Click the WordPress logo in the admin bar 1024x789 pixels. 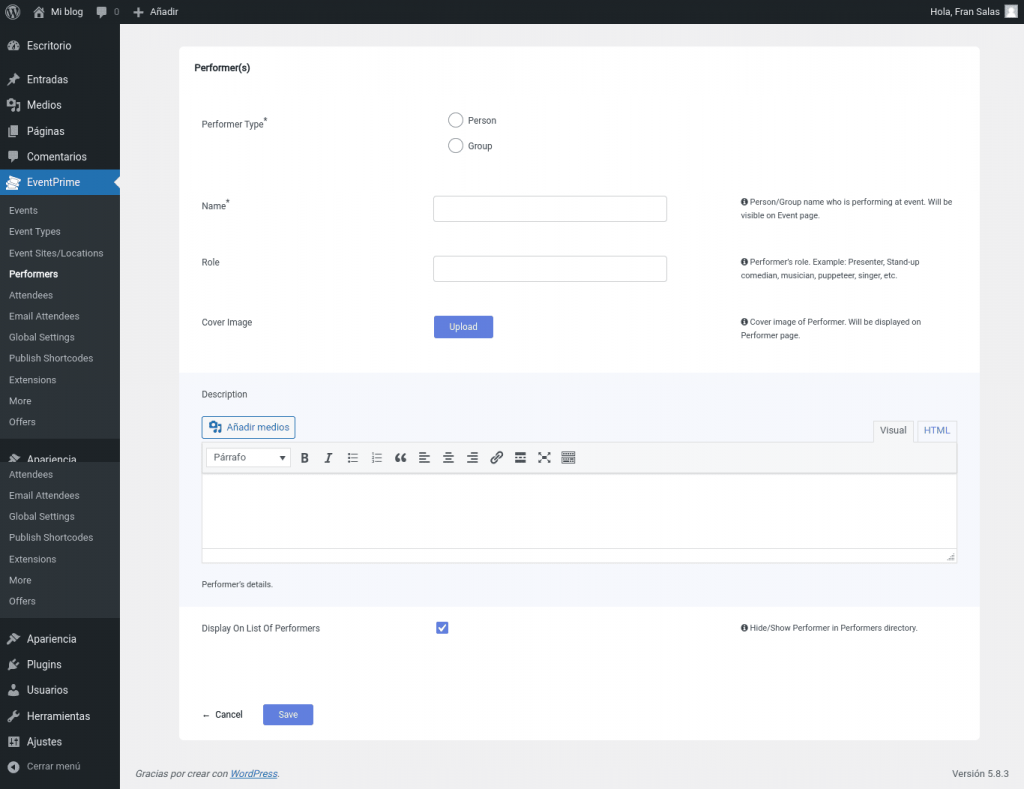tap(12, 12)
